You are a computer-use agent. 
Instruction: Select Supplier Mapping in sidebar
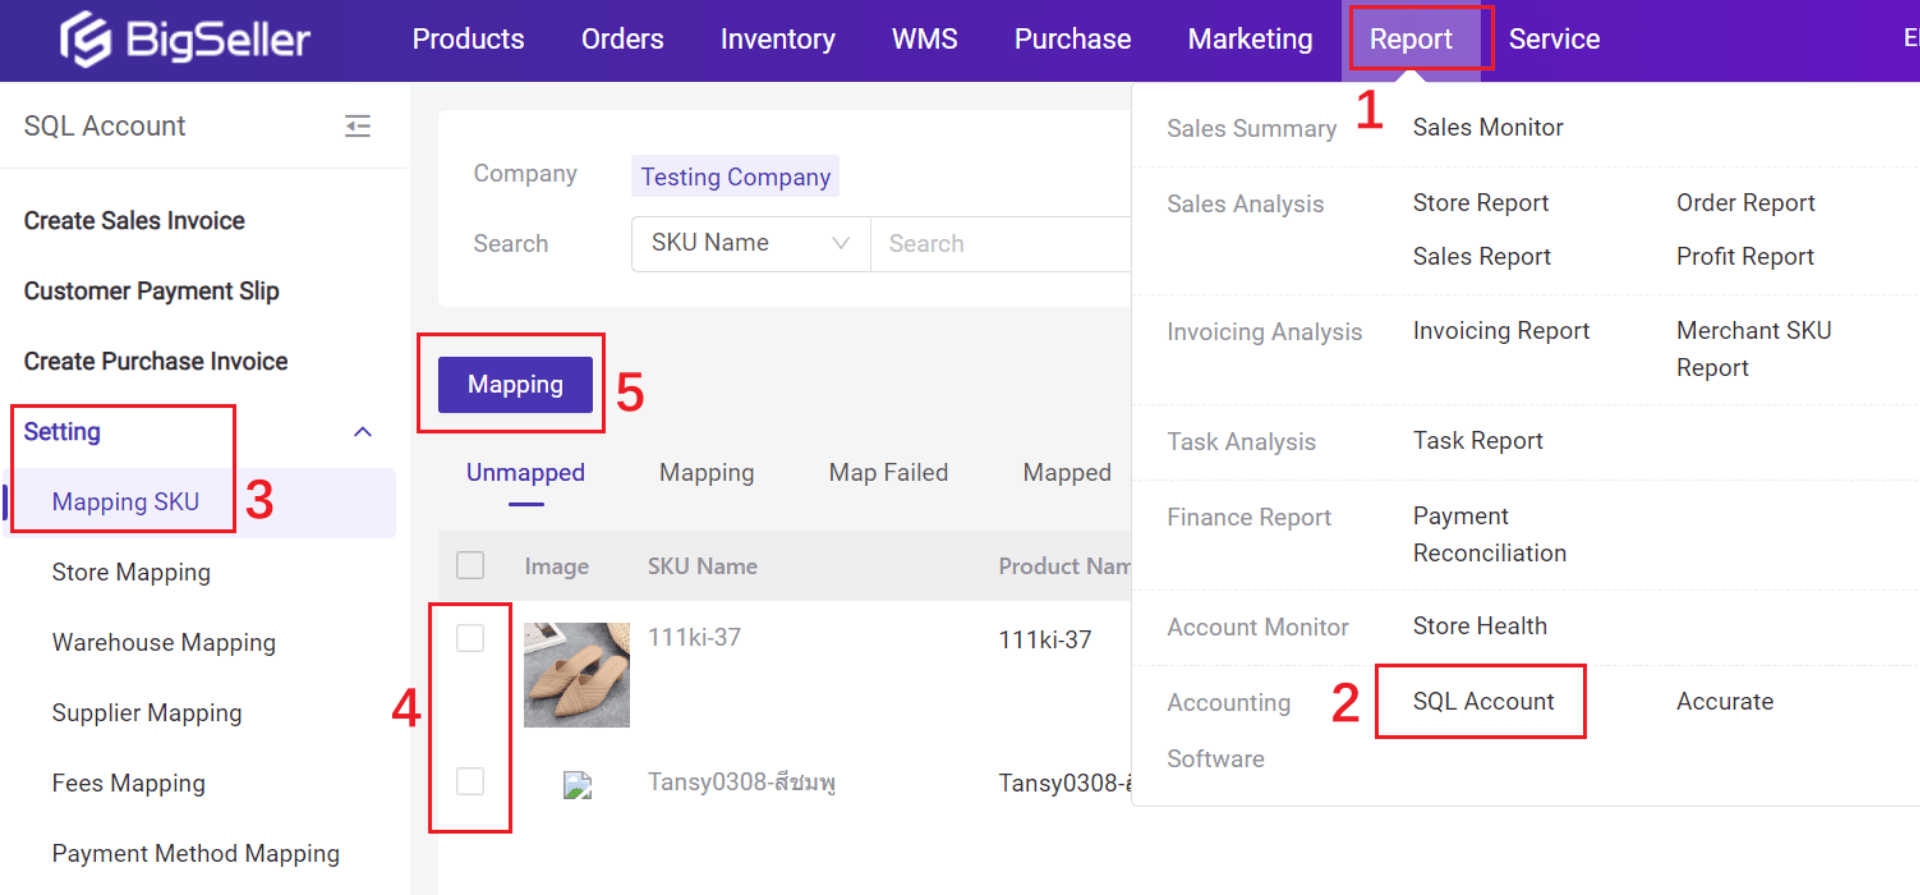click(x=147, y=713)
